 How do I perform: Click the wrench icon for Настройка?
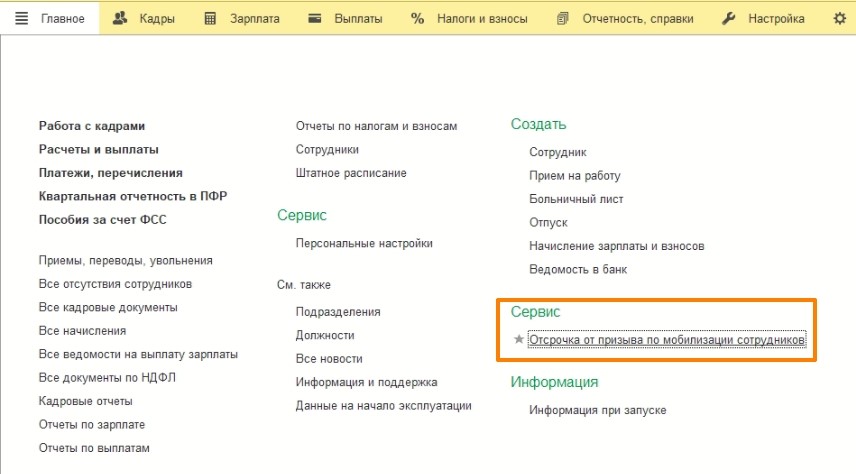(x=728, y=19)
